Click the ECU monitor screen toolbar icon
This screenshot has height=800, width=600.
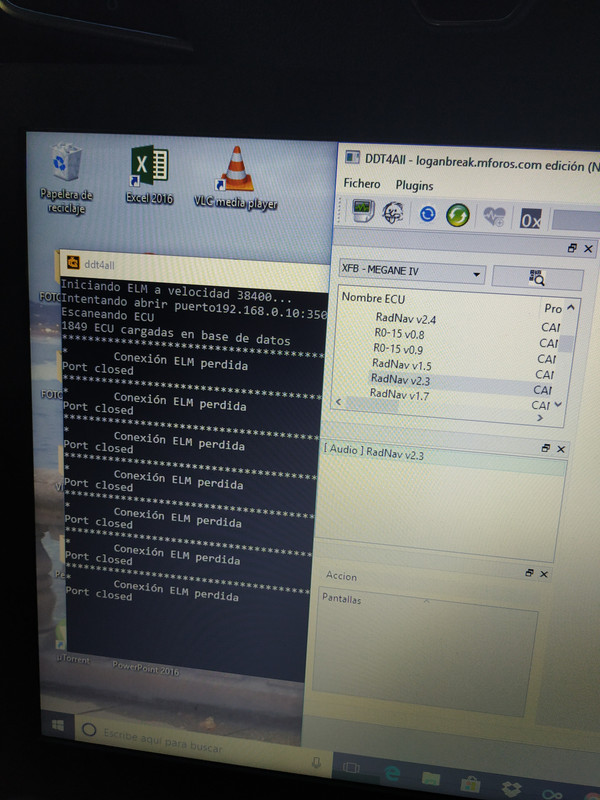[x=363, y=211]
